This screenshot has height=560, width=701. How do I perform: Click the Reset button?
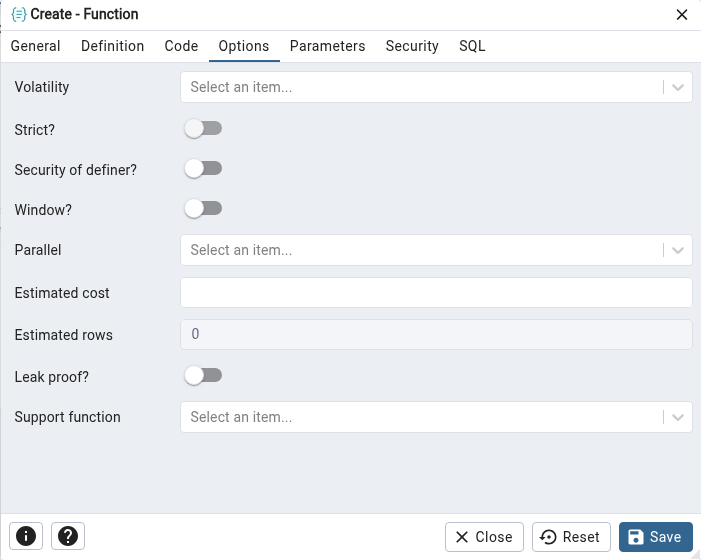571,537
